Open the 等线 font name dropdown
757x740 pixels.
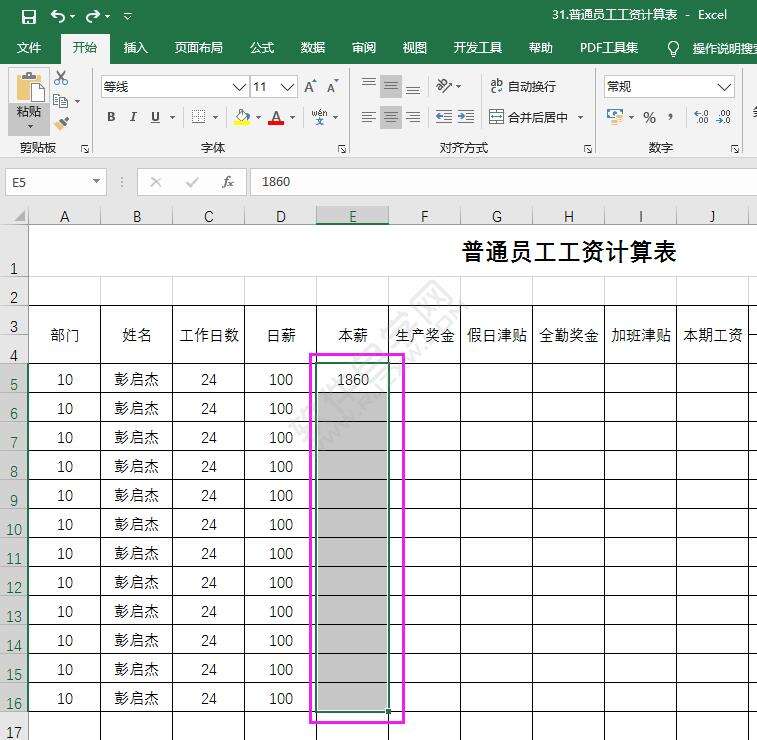pos(239,87)
